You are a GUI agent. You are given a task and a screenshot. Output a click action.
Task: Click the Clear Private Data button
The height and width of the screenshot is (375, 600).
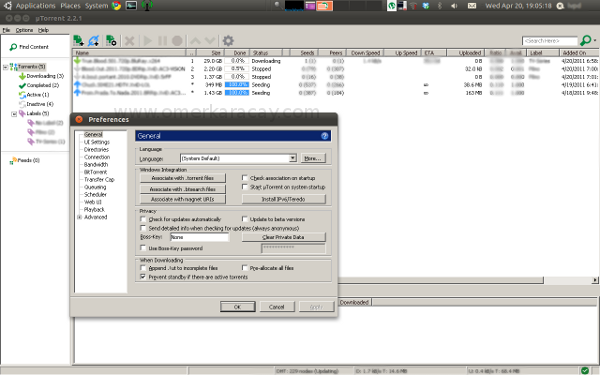[284, 237]
